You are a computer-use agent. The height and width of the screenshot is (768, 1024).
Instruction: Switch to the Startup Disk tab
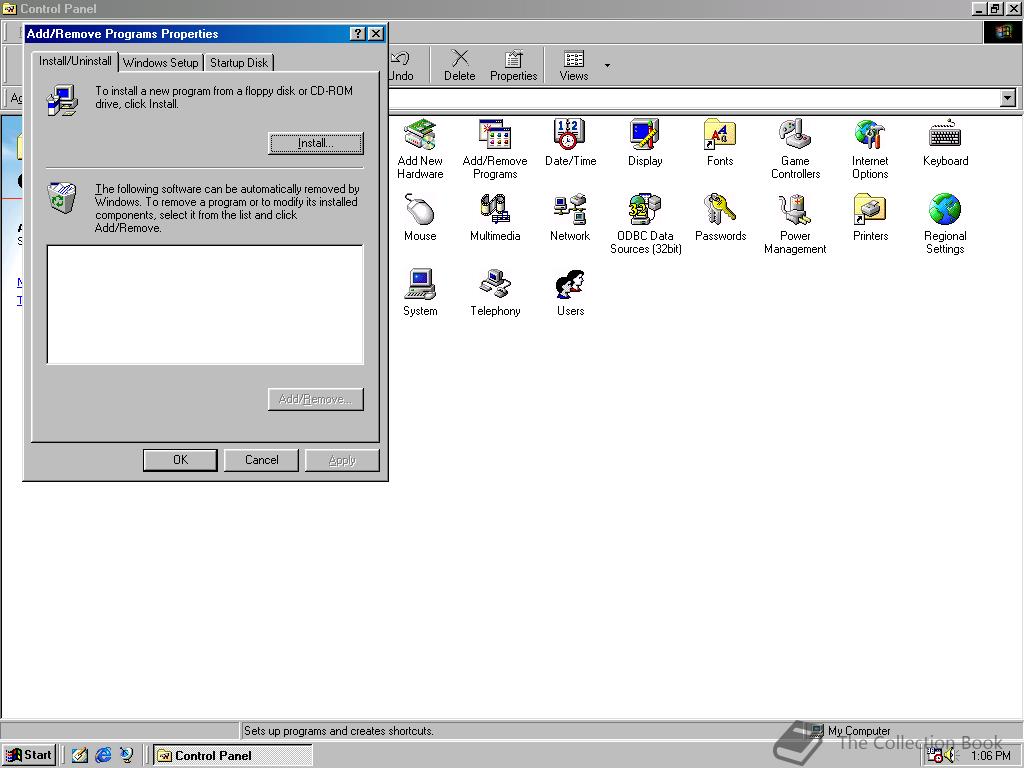click(x=238, y=63)
